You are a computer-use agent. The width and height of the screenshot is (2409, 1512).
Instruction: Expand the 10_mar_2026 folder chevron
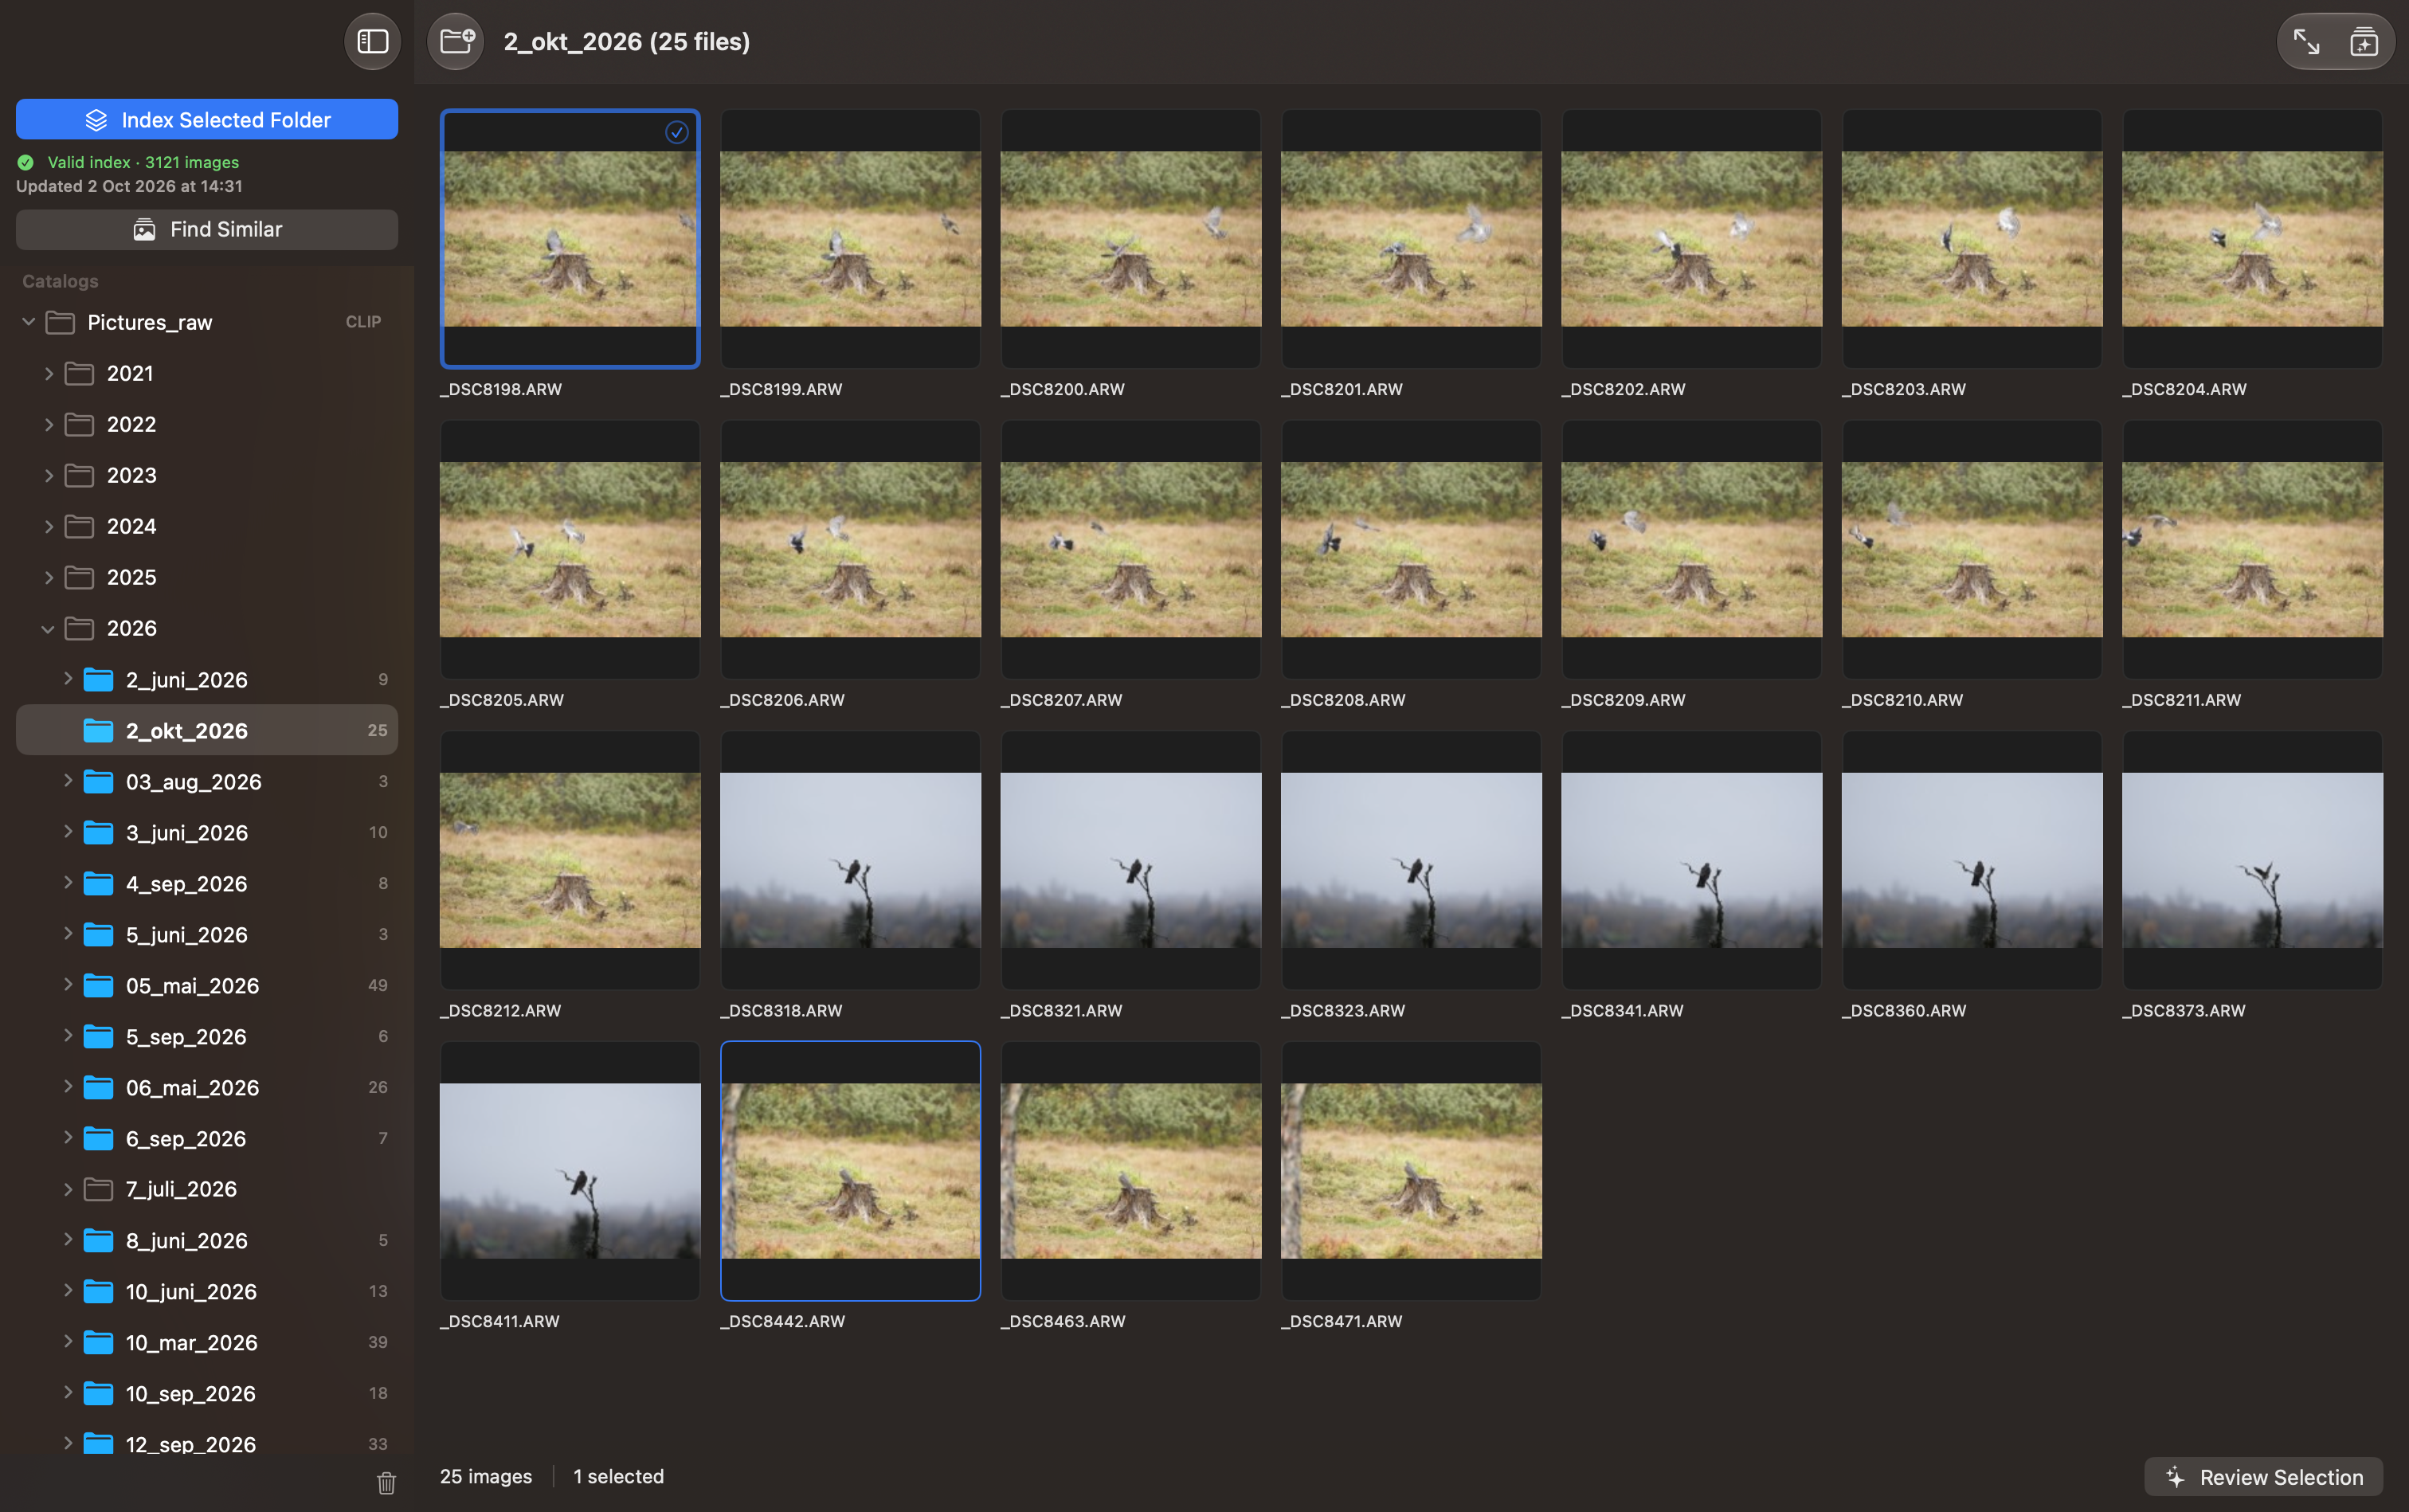67,1342
